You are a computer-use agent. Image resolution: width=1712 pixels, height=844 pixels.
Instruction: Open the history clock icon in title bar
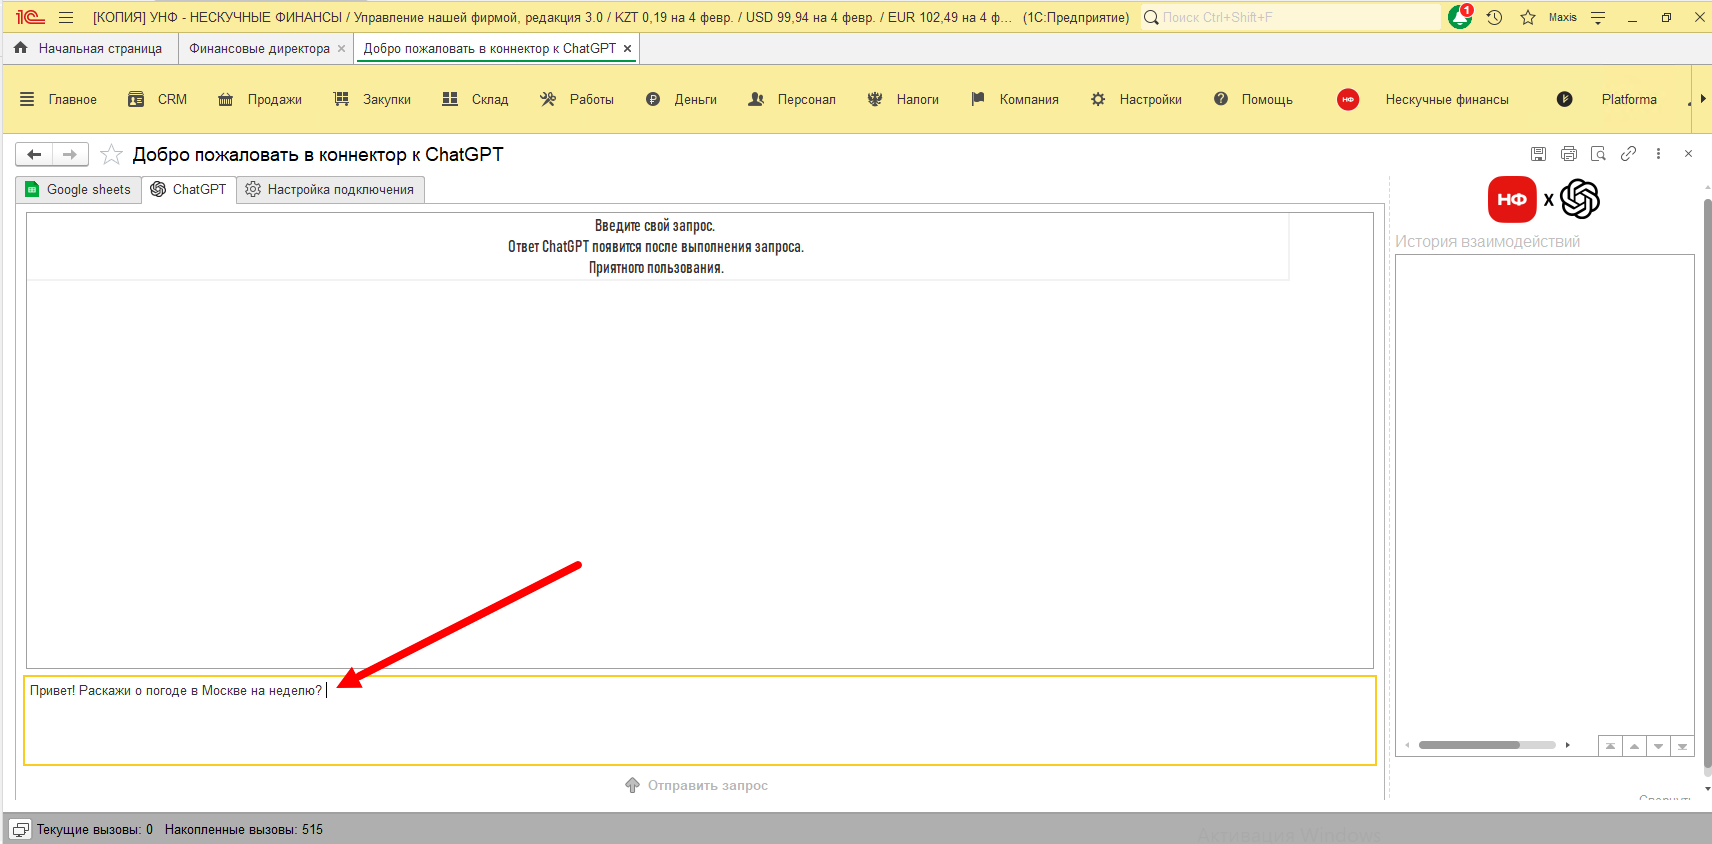1494,17
